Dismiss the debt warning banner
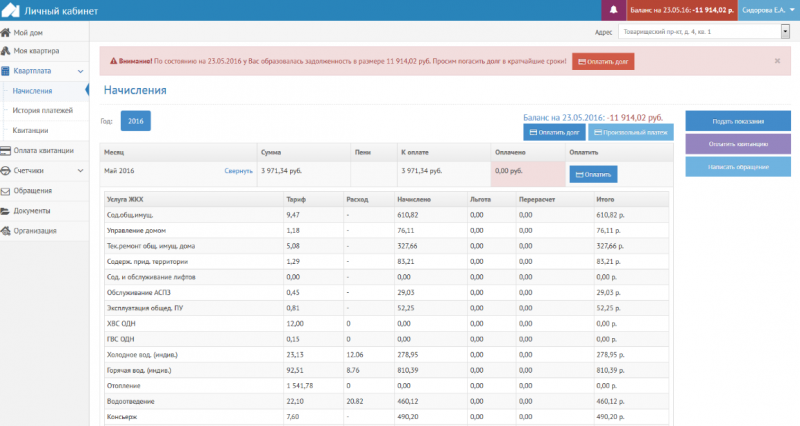 pyautogui.click(x=777, y=60)
